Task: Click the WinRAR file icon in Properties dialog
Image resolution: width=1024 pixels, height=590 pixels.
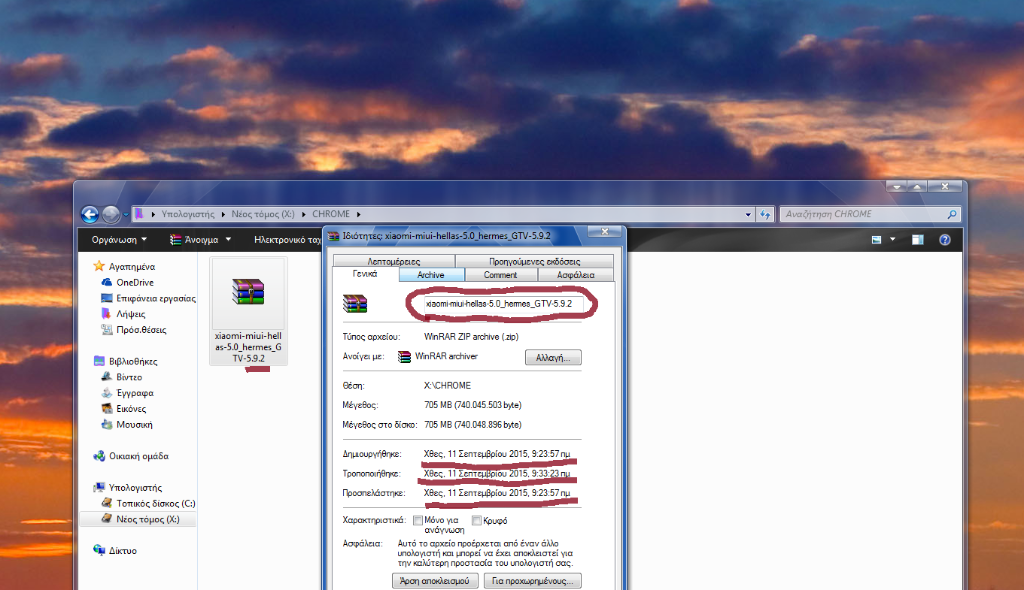Action: tap(355, 303)
